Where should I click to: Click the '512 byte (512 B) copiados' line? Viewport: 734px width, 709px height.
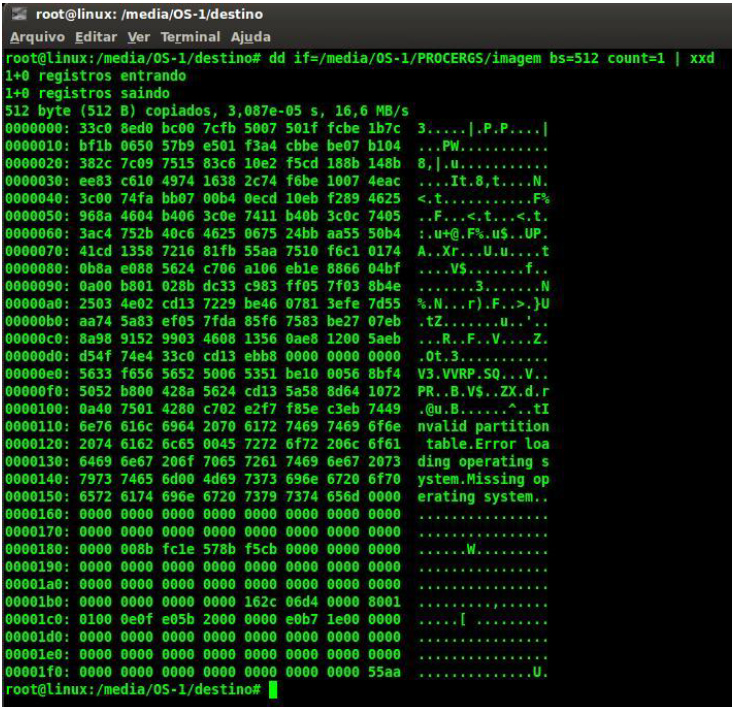207,110
